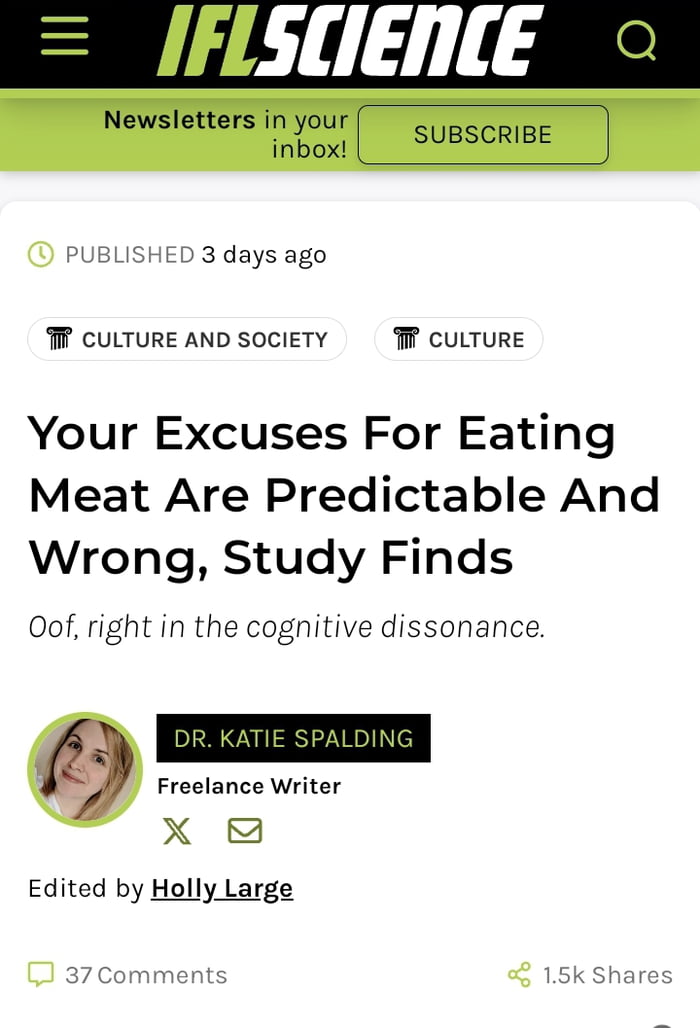Viewport: 700px width, 1028px height.
Task: Select the standalone Culture tag
Action: pyautogui.click(x=459, y=339)
